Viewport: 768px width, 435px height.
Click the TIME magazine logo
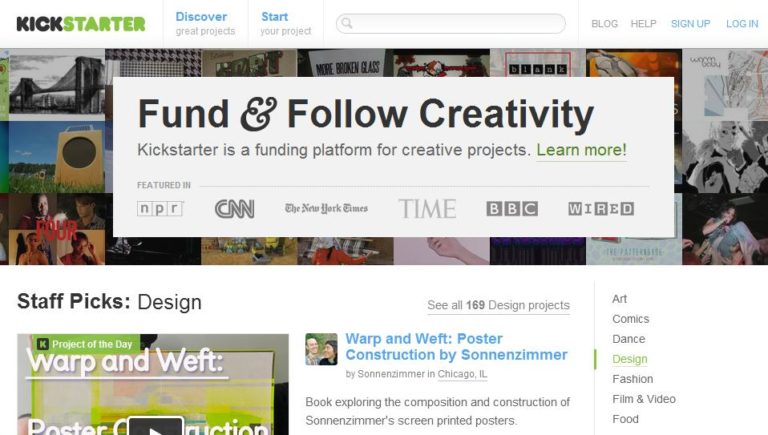427,208
